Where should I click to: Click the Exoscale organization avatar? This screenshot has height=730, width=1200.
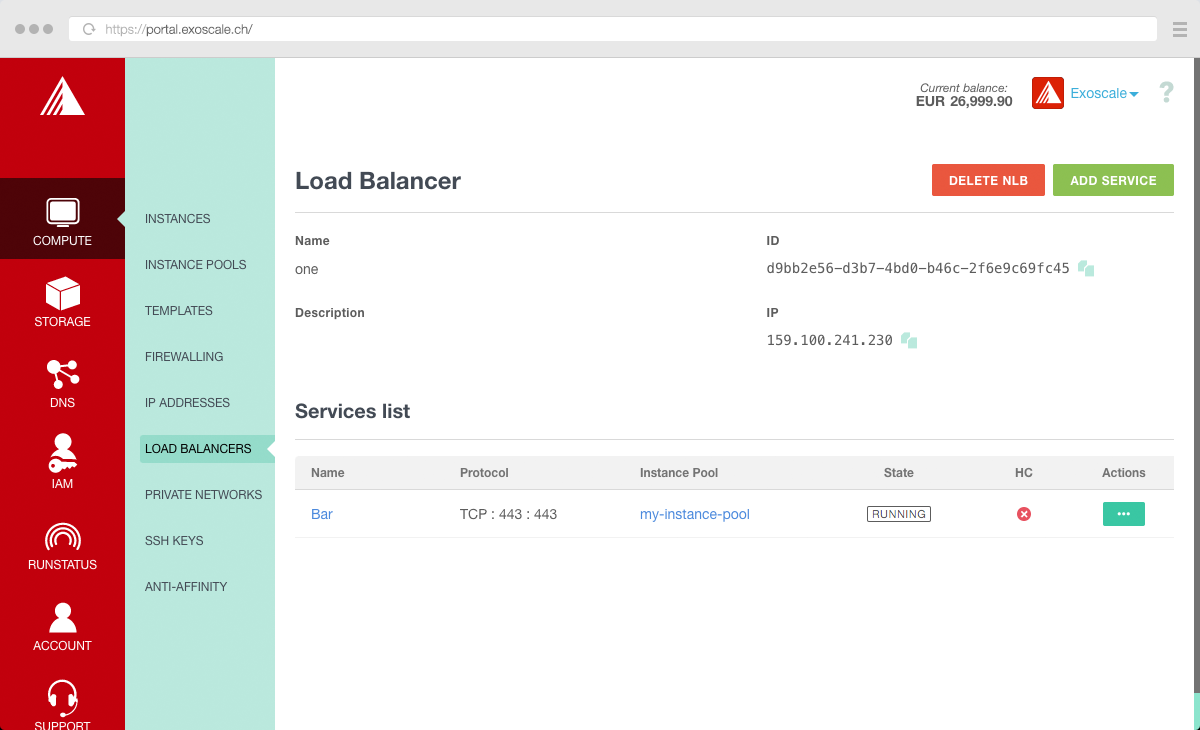(x=1048, y=93)
